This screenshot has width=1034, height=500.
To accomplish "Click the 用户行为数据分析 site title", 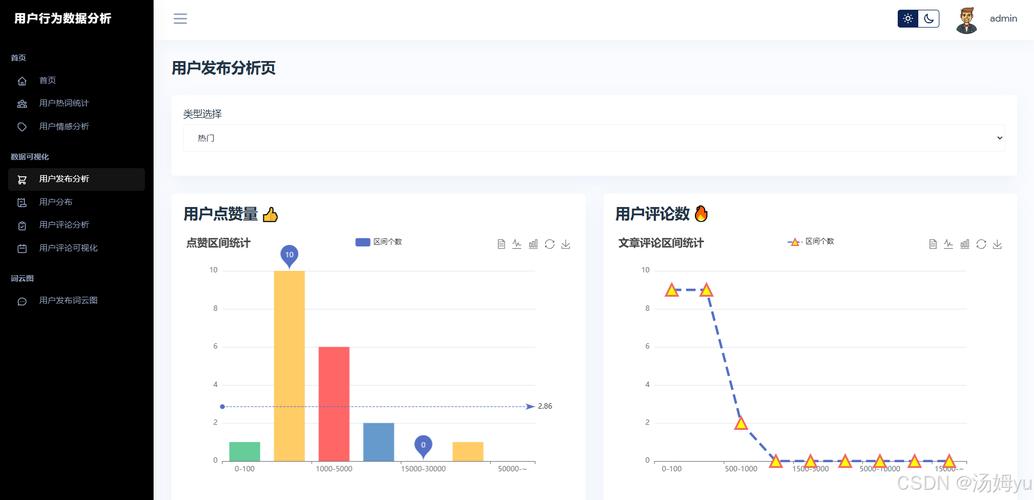I will [63, 18].
